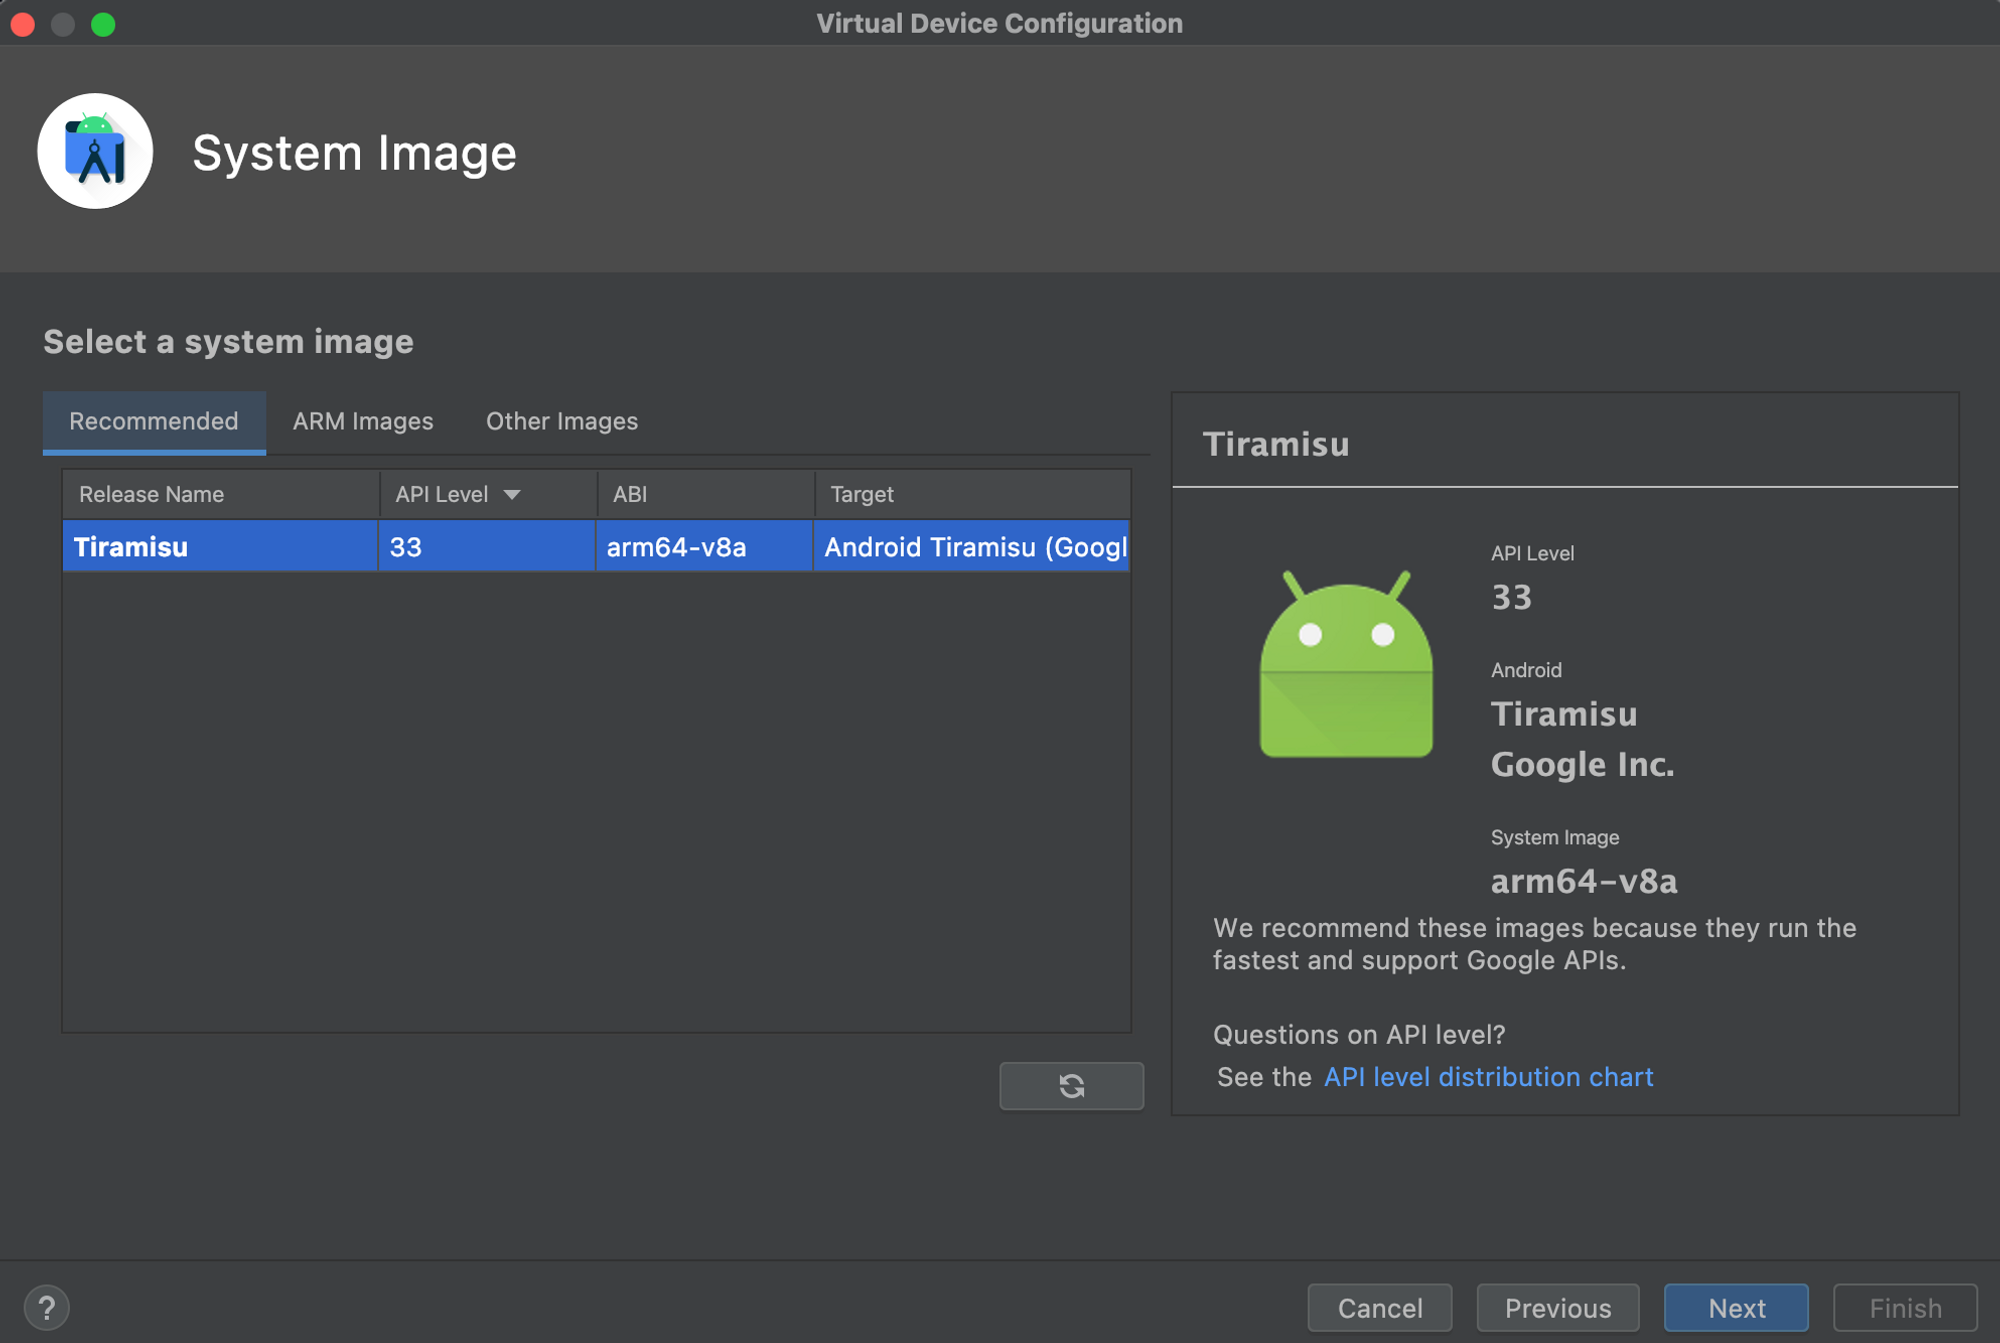Screen dimensions: 2000x1343
Task: Click the red close window button
Action: (23, 23)
